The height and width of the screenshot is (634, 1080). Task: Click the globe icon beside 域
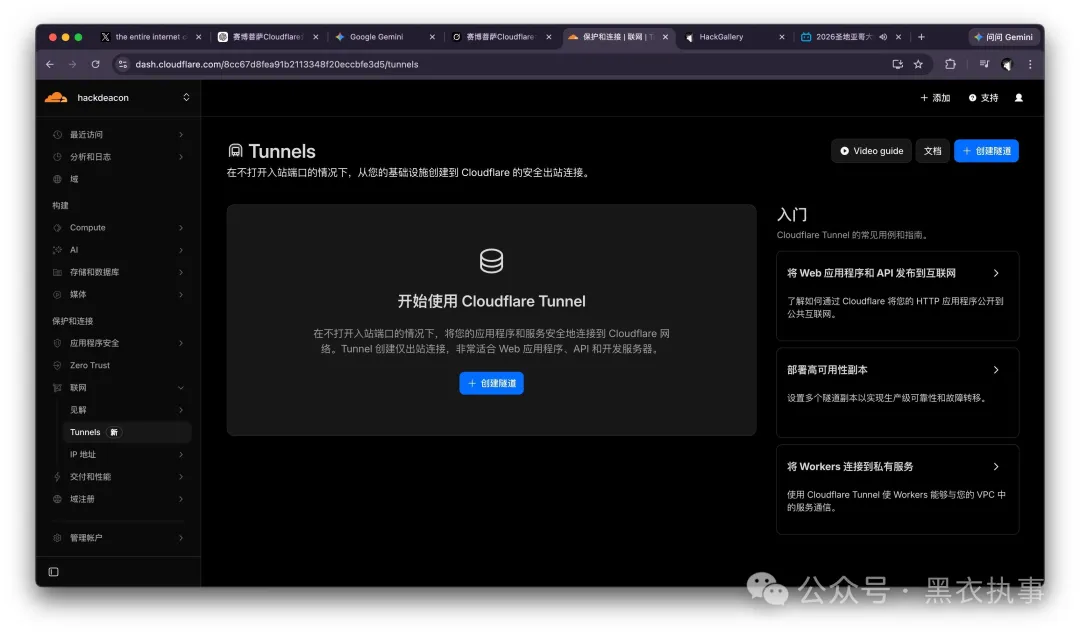click(x=57, y=179)
